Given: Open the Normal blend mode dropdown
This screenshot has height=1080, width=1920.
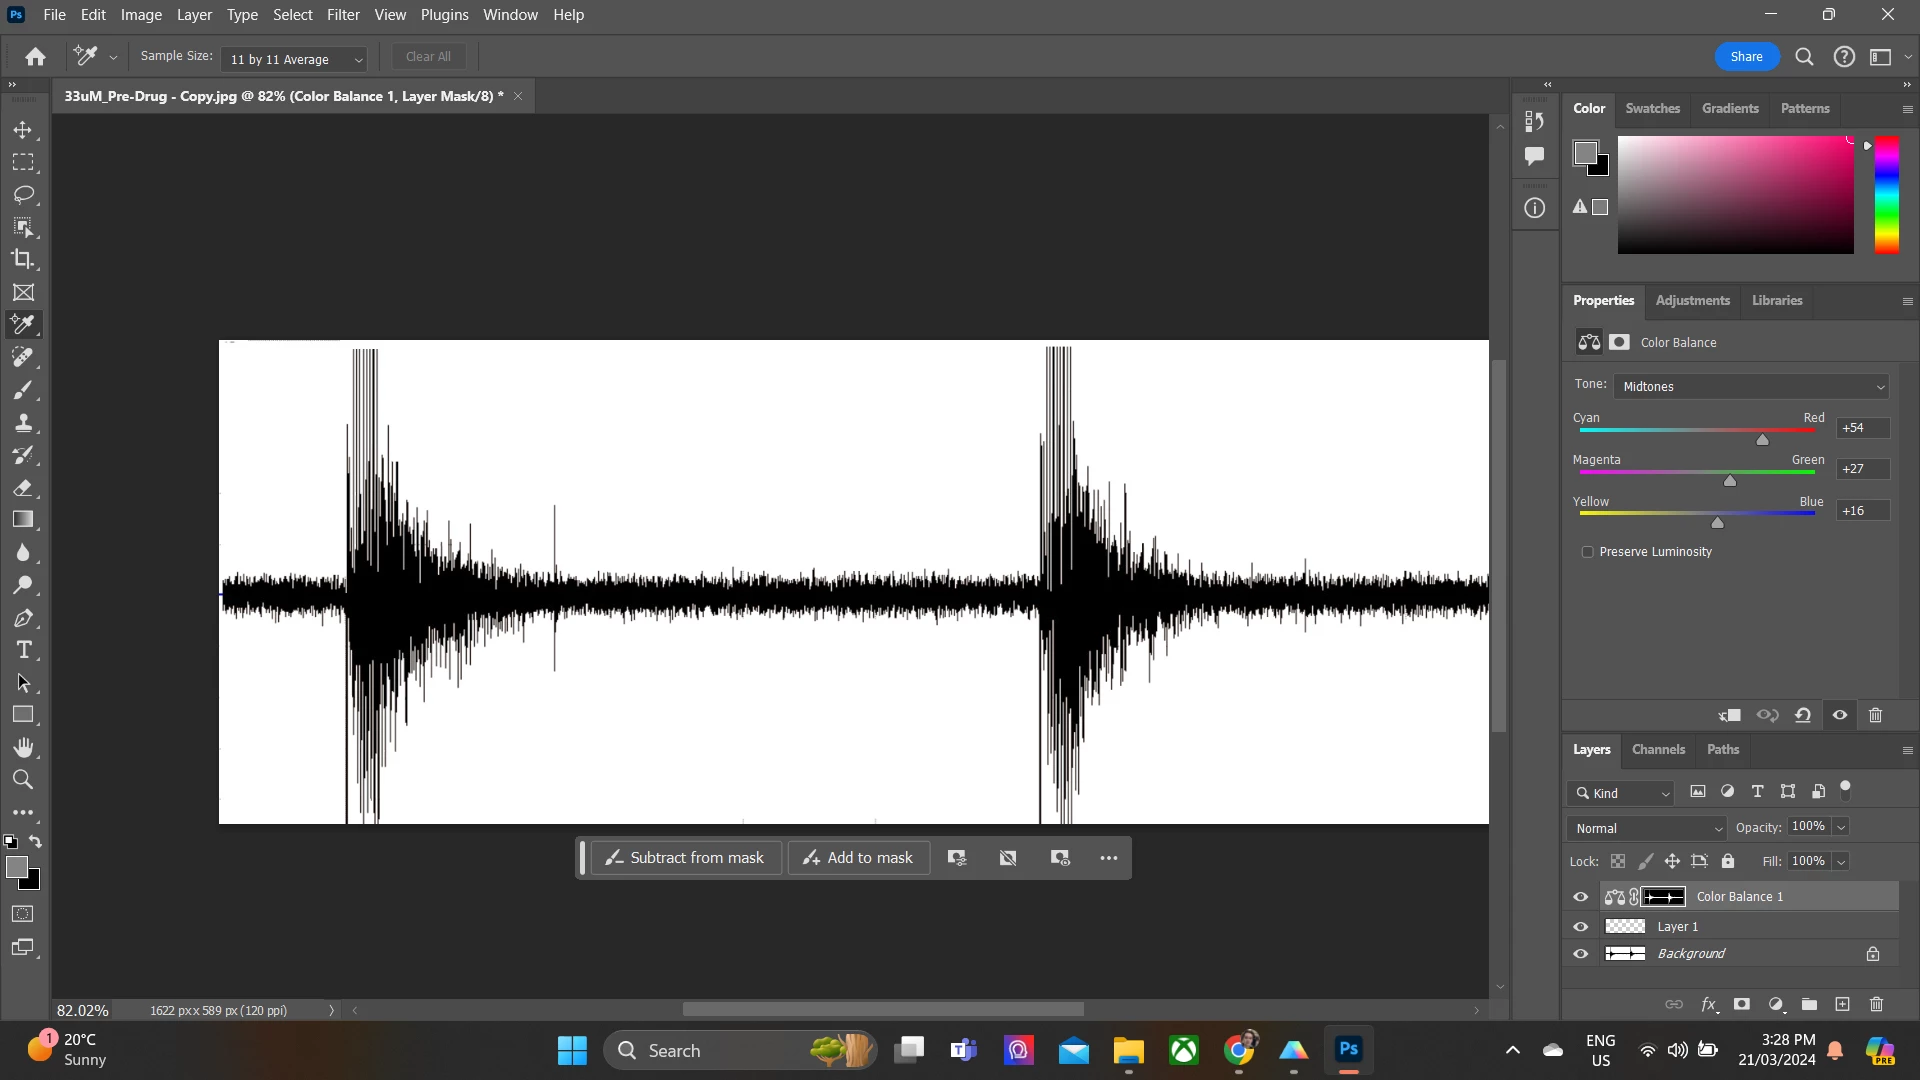Looking at the screenshot, I should tap(1647, 828).
